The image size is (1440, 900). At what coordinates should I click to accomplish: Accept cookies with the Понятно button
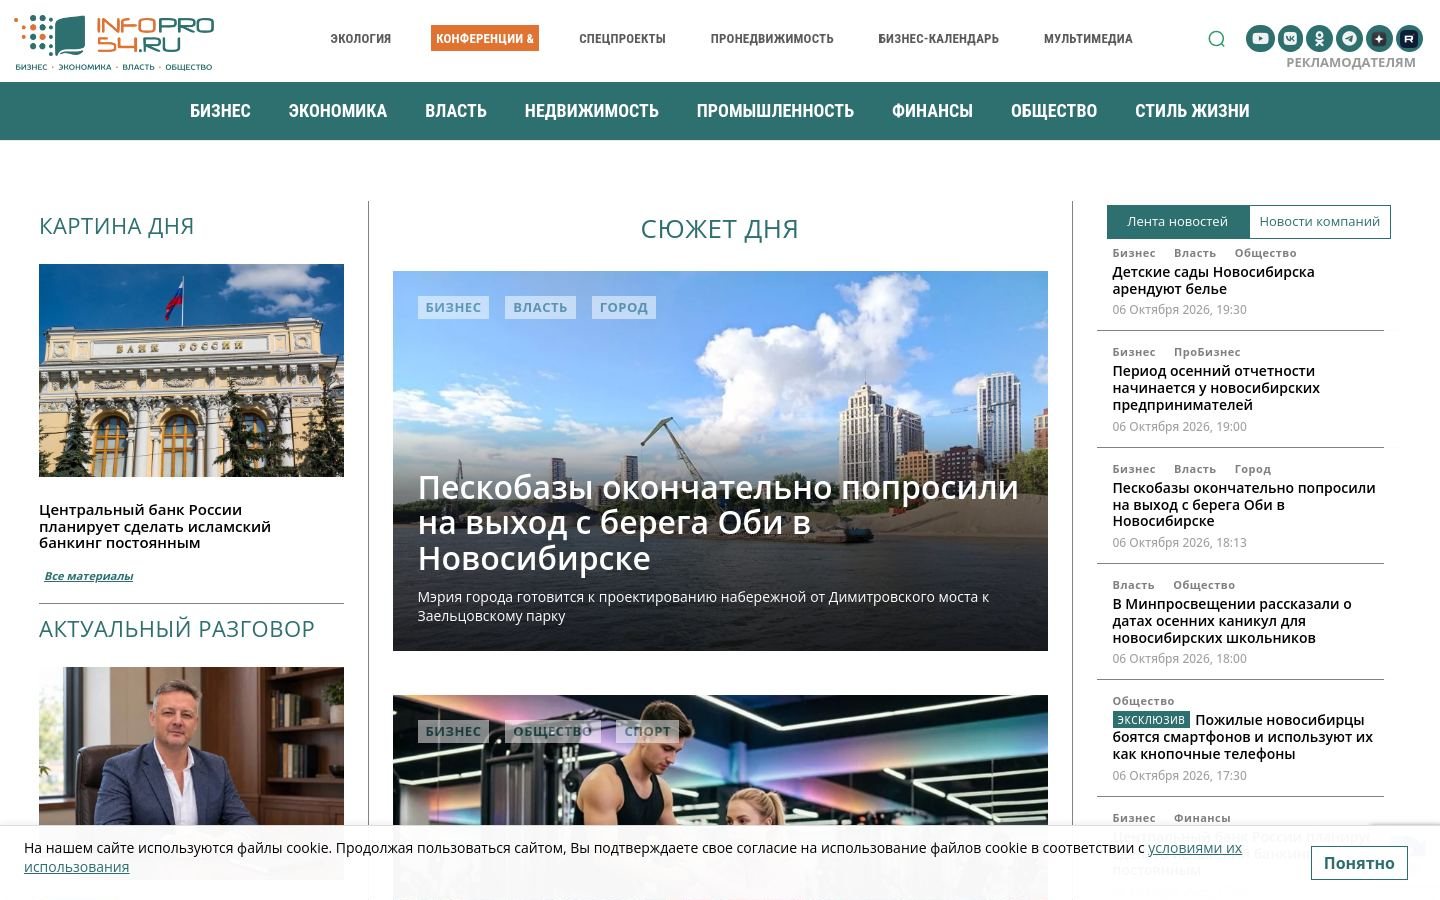coord(1359,863)
